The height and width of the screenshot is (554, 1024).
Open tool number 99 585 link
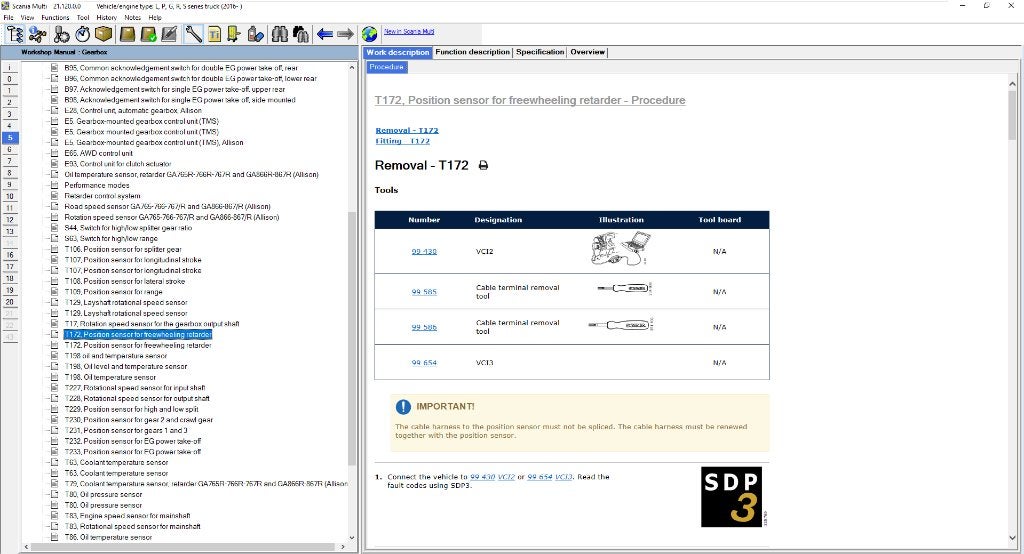coord(424,292)
